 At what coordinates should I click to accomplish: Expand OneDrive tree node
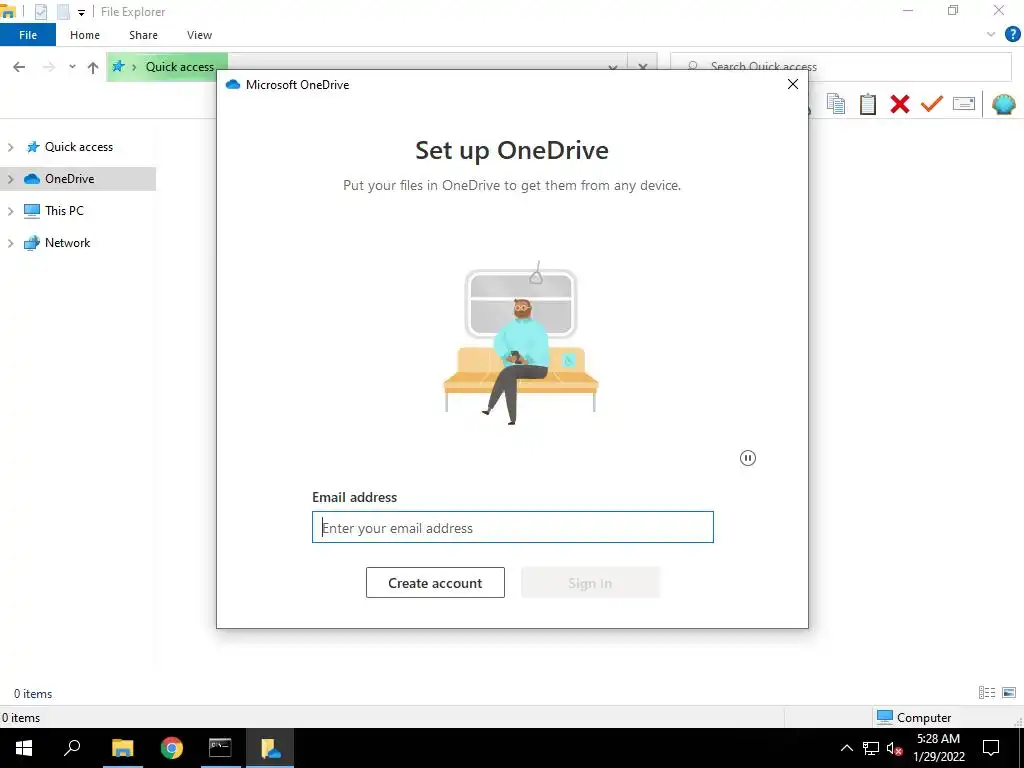tap(10, 179)
